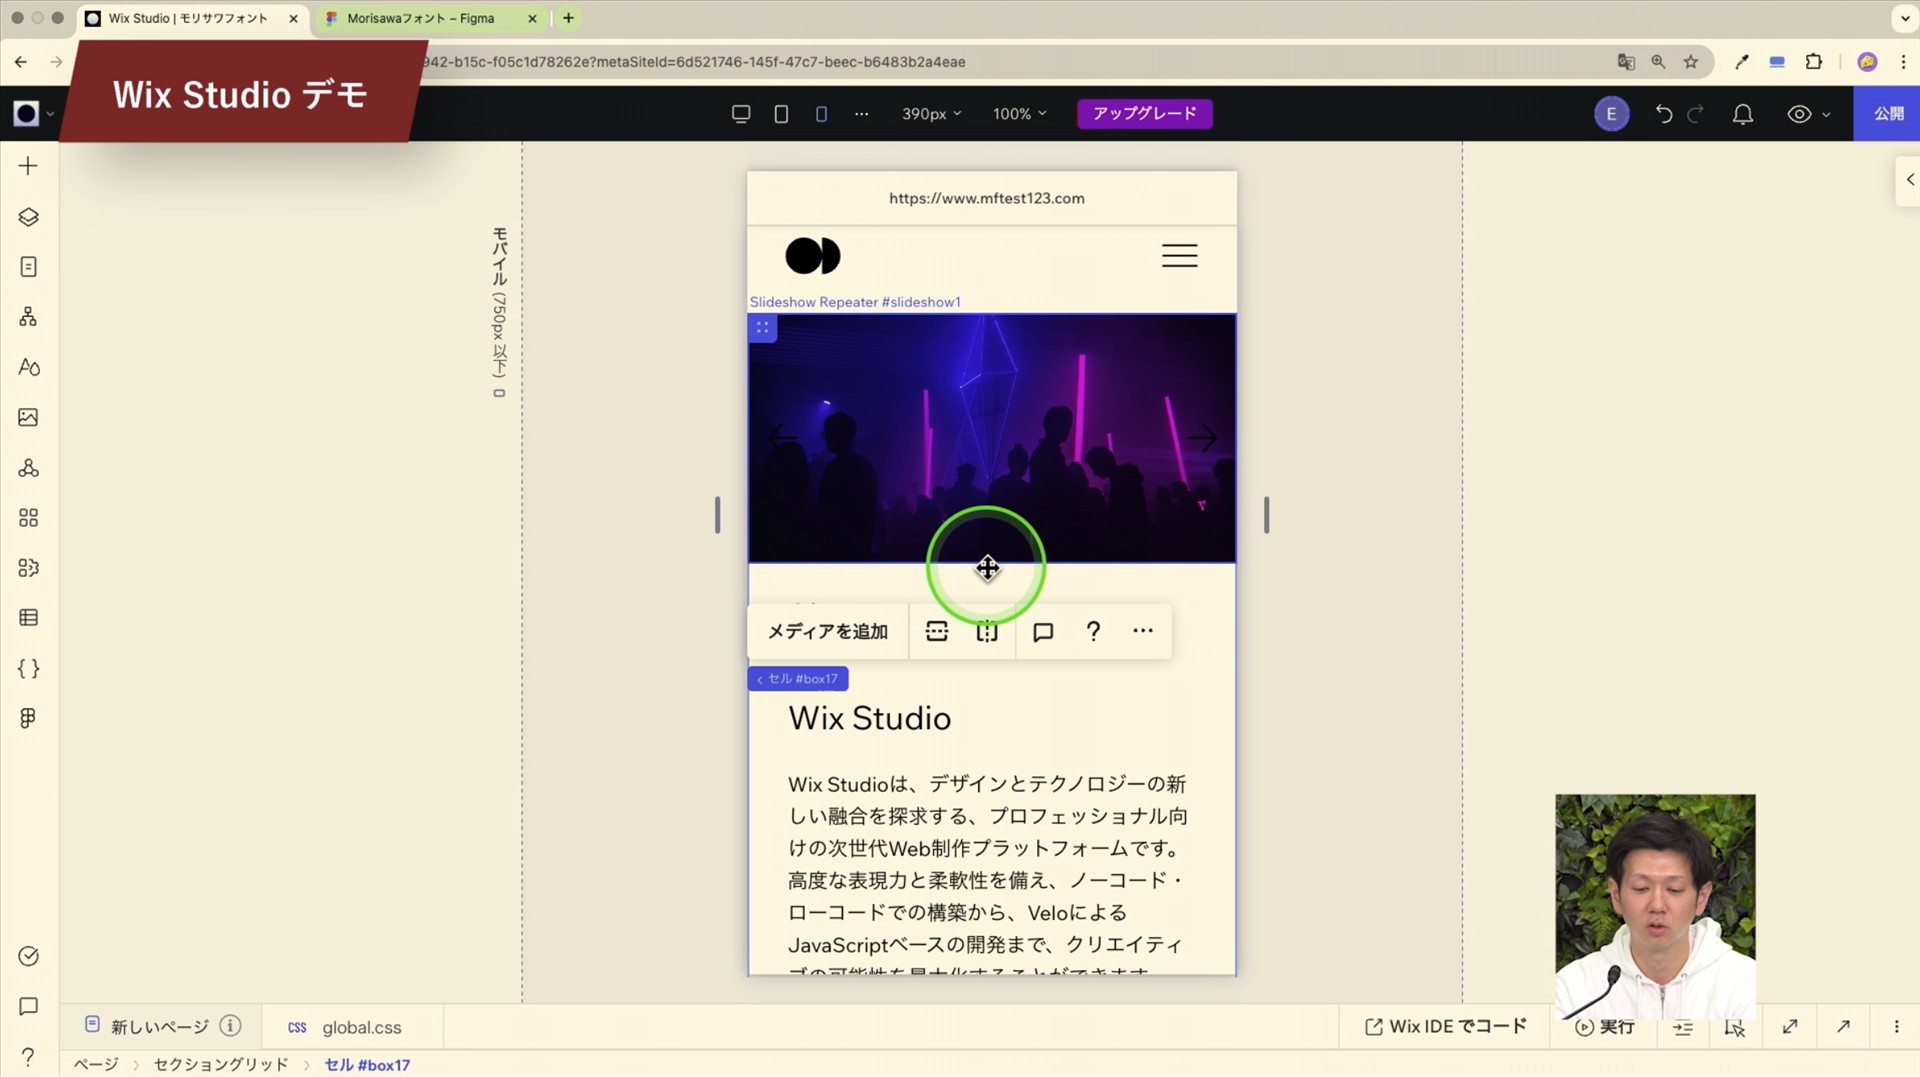Switch to mobile breakpoint icon
This screenshot has width=1920, height=1077.
(x=821, y=114)
